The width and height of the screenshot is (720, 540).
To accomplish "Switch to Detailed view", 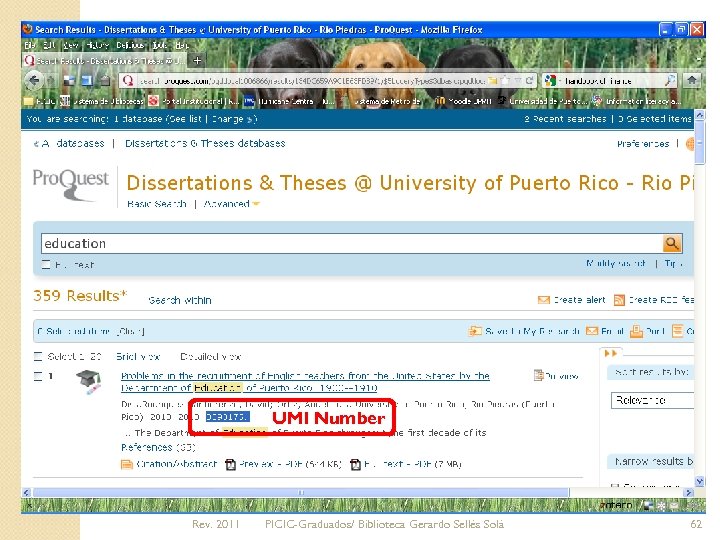I will coord(210,356).
